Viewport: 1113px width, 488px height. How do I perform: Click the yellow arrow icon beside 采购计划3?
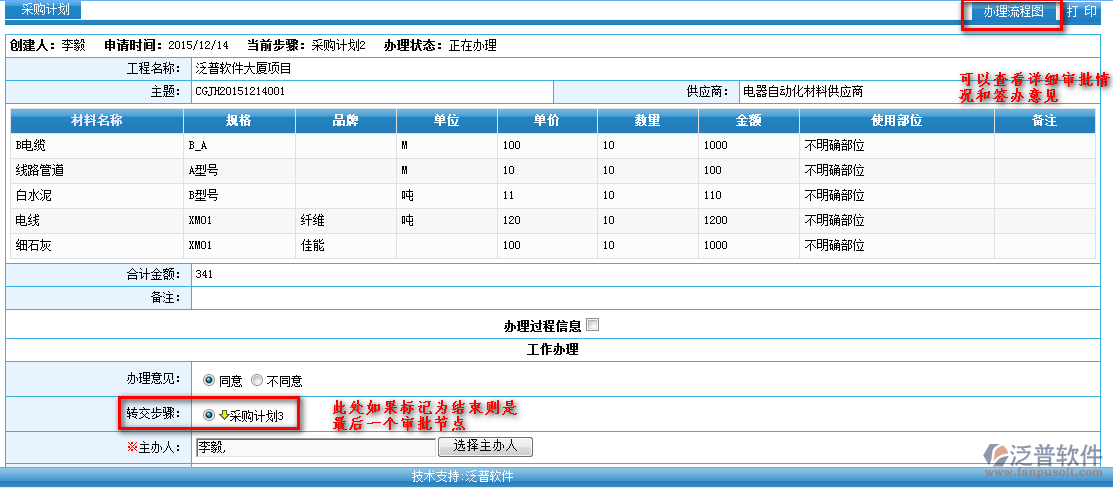pyautogui.click(x=223, y=415)
